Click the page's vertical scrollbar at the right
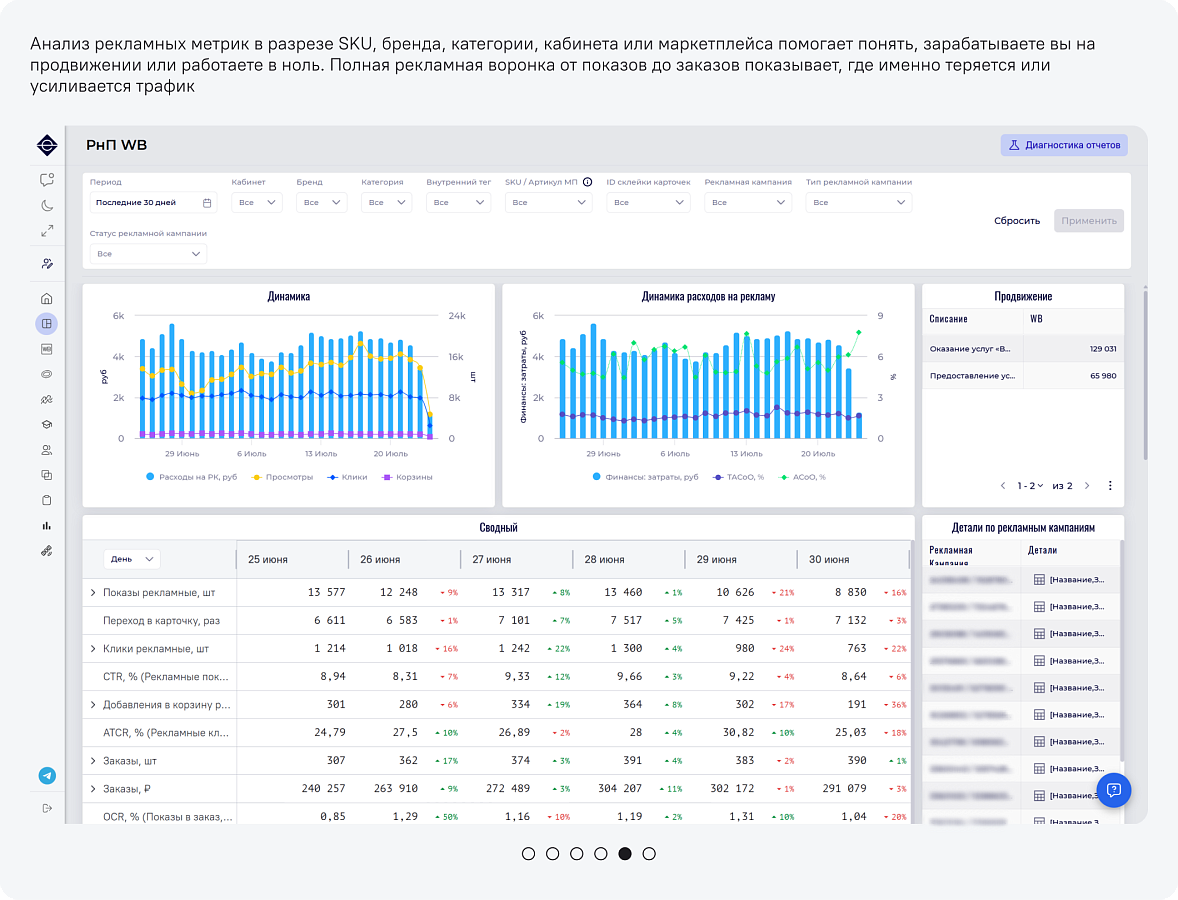 1145,373
